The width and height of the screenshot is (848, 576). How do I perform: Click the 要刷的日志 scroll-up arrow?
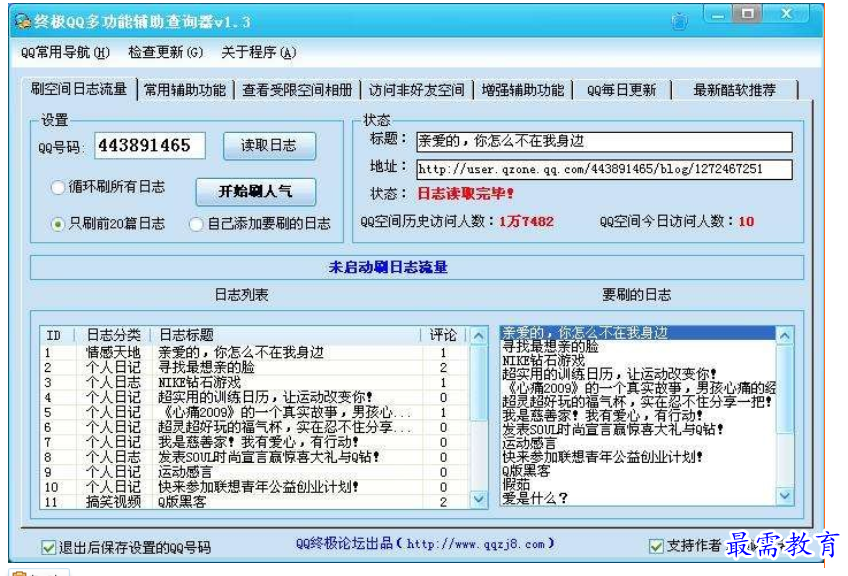pos(785,336)
